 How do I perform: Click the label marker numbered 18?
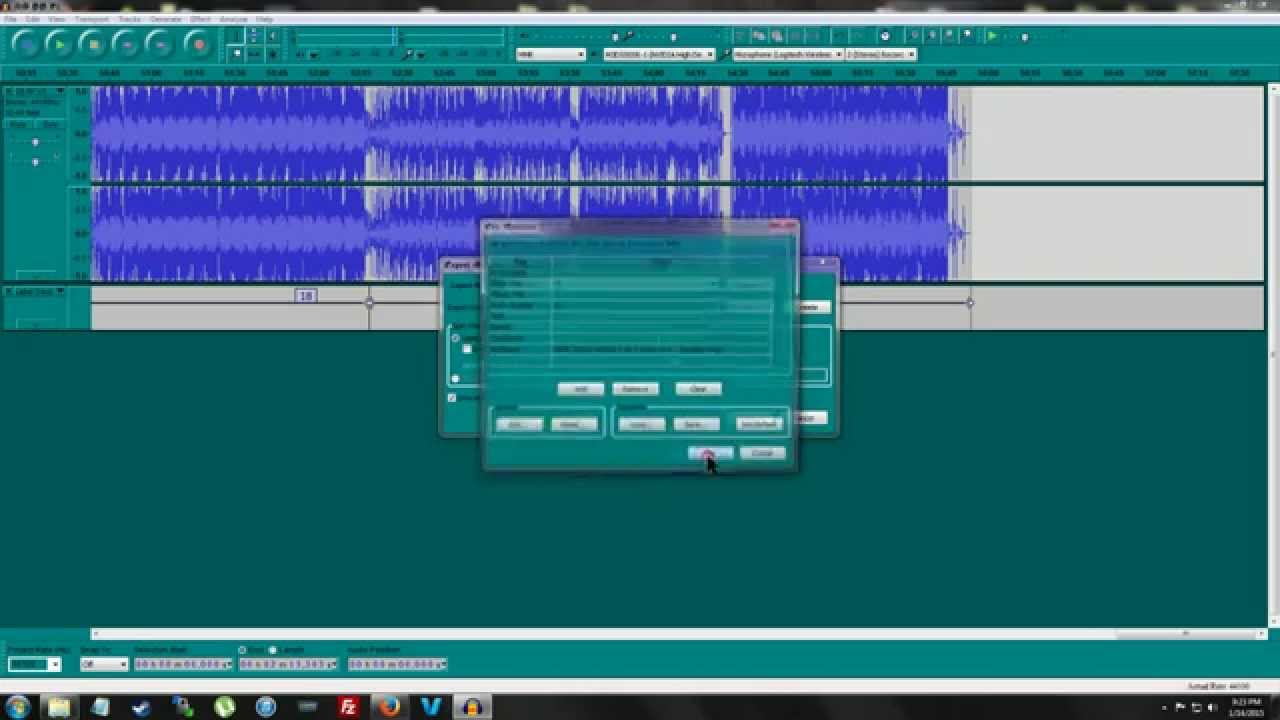tap(306, 296)
